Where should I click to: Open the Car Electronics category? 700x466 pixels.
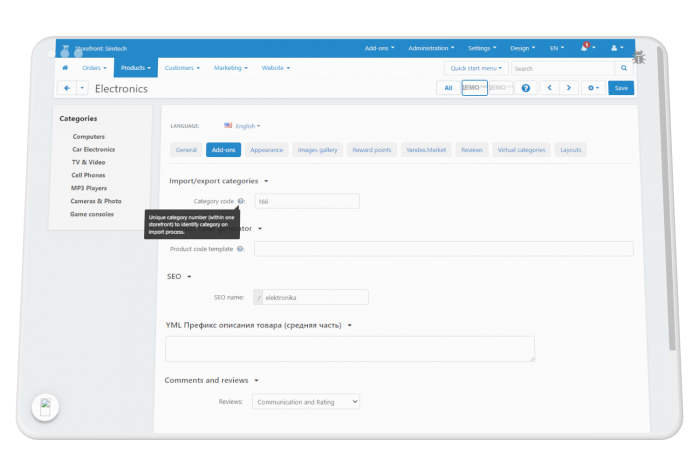click(x=93, y=150)
